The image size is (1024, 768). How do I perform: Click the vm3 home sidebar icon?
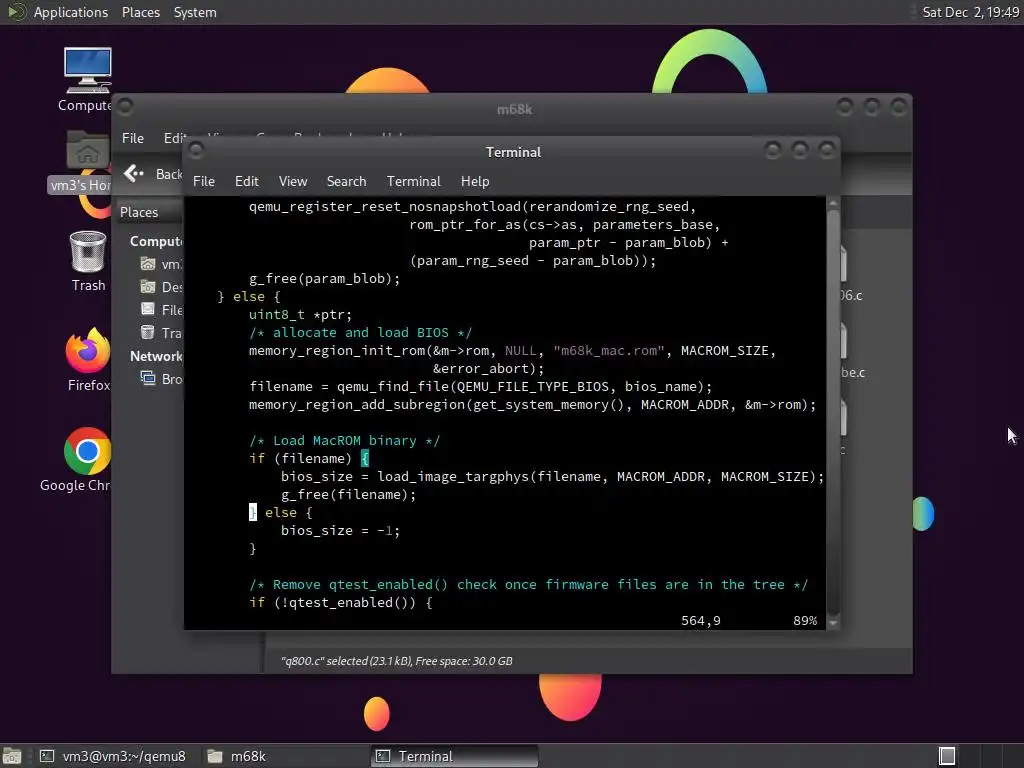pos(148,264)
